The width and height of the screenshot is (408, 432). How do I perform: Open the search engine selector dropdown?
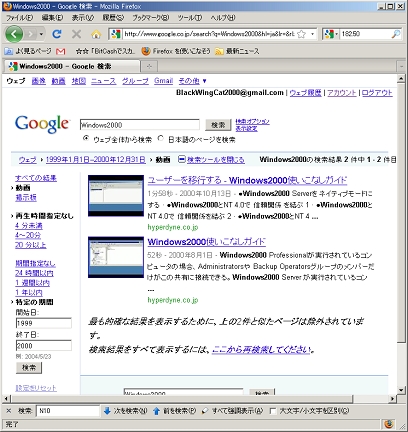[331, 34]
